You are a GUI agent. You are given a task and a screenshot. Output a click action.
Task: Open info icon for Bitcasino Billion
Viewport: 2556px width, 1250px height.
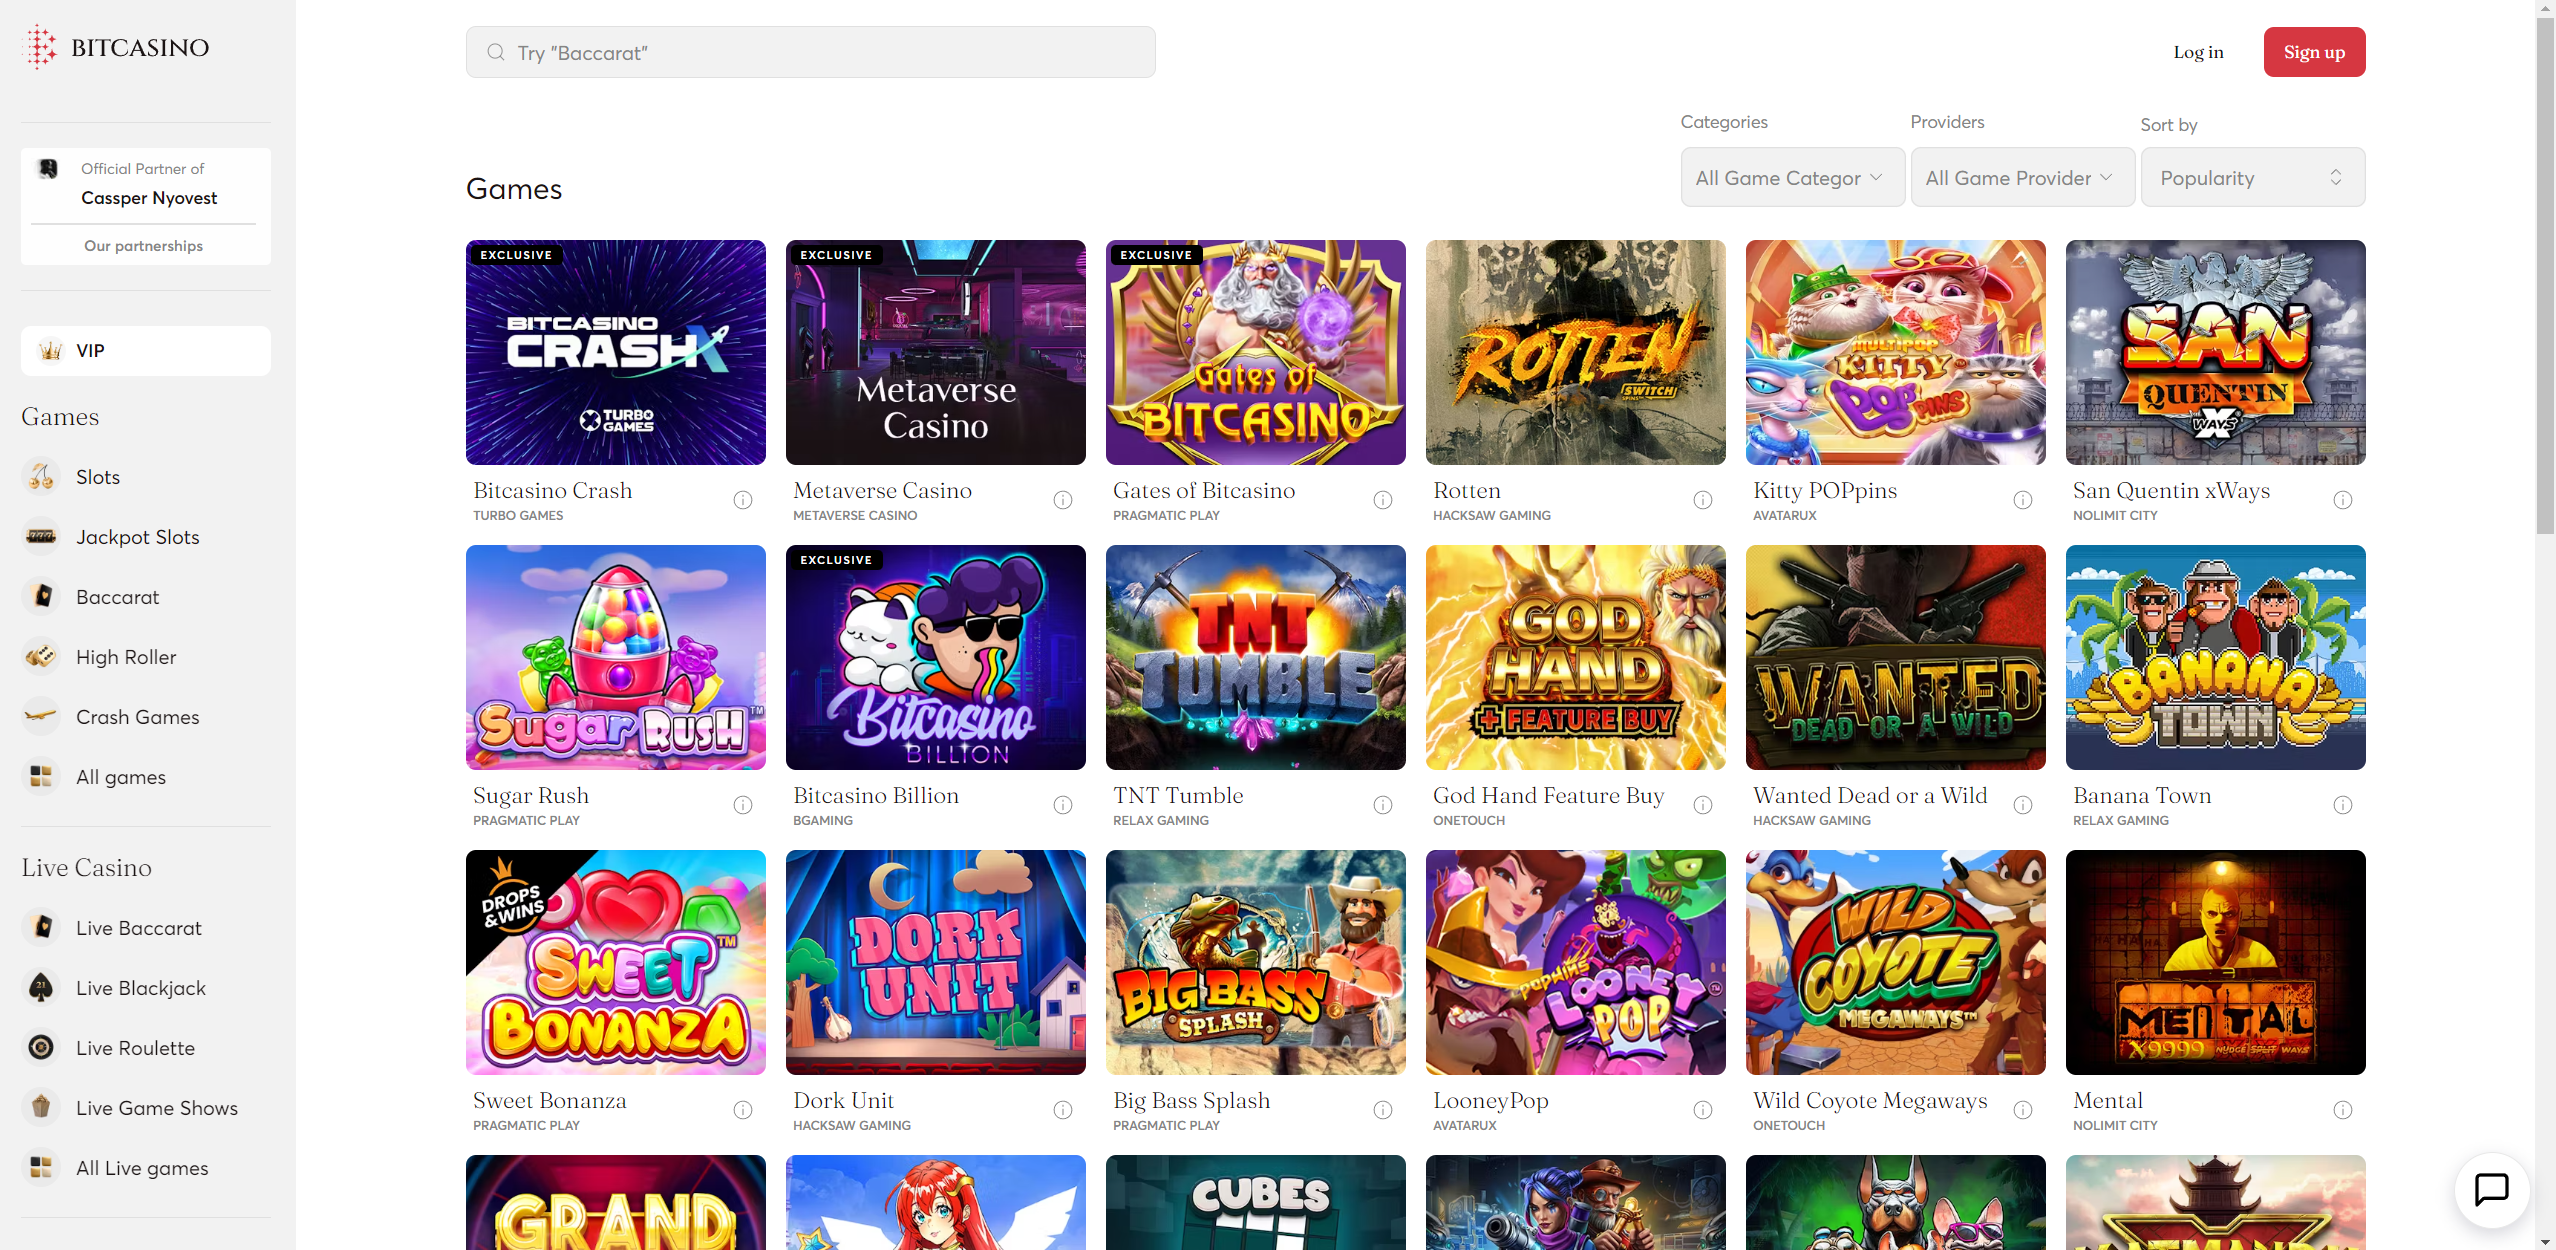(1063, 805)
